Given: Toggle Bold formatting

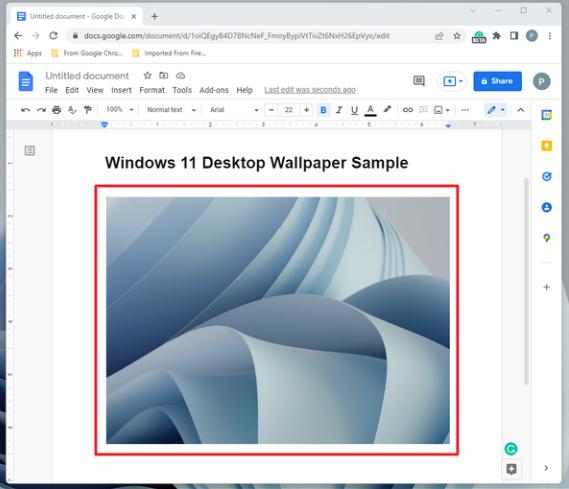Looking at the screenshot, I should (323, 110).
